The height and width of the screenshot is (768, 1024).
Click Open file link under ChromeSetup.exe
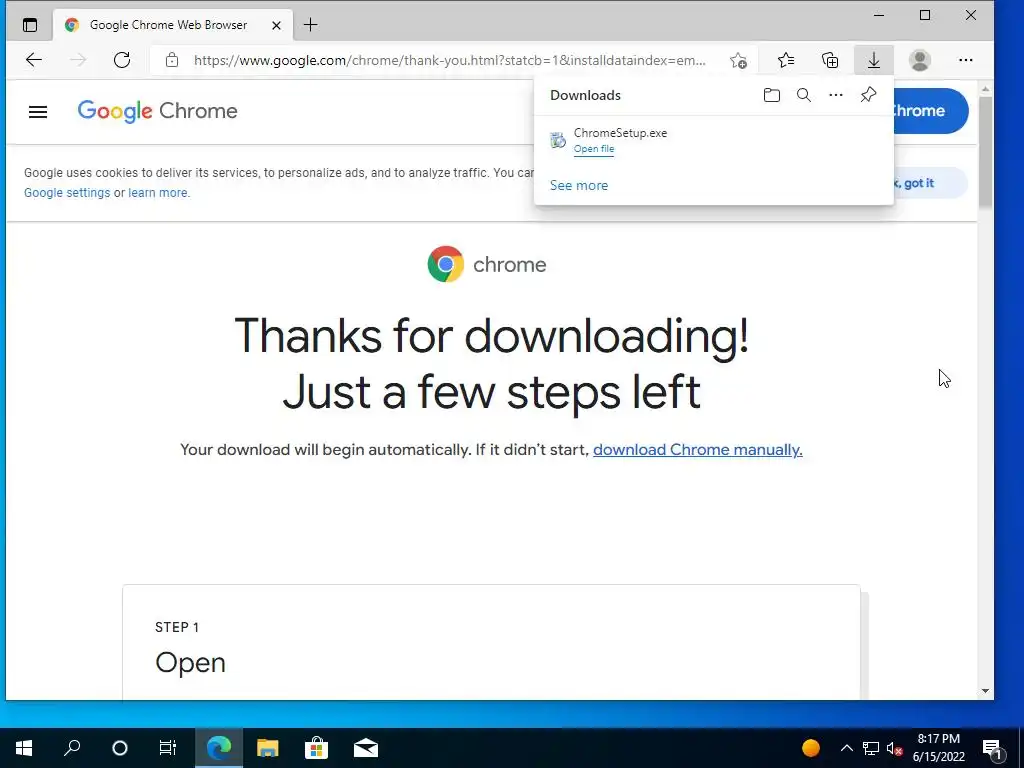(x=594, y=149)
